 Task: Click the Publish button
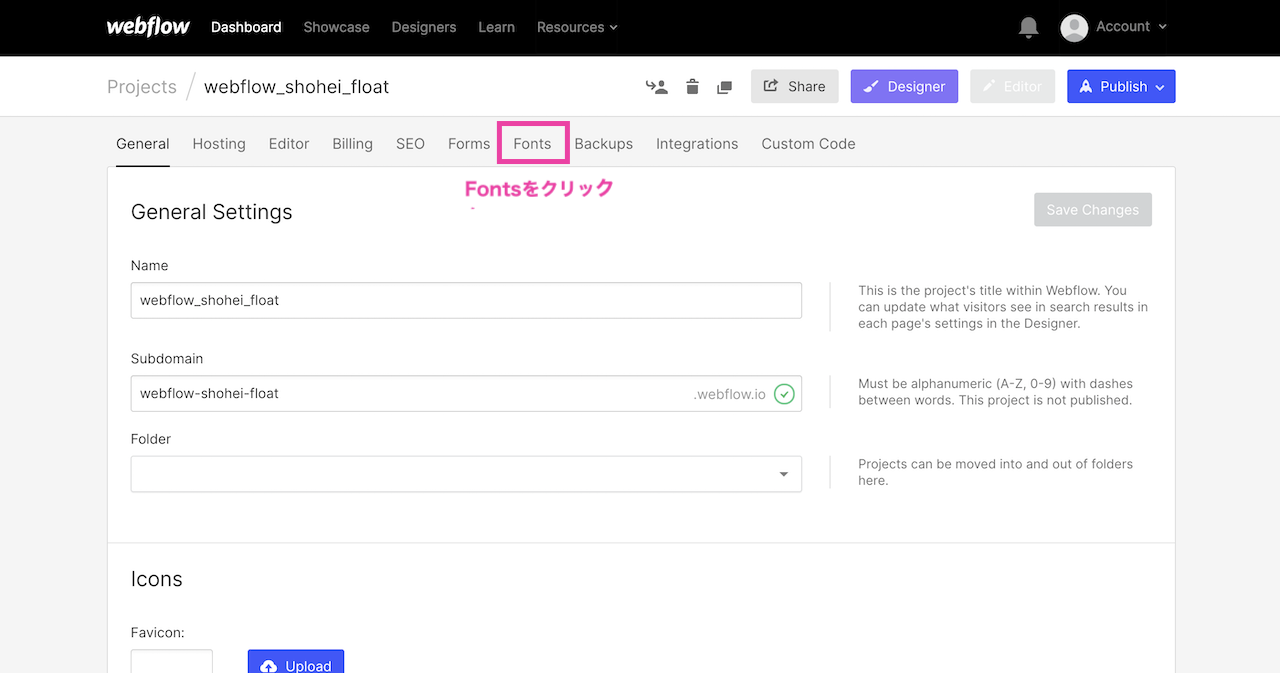click(1121, 86)
